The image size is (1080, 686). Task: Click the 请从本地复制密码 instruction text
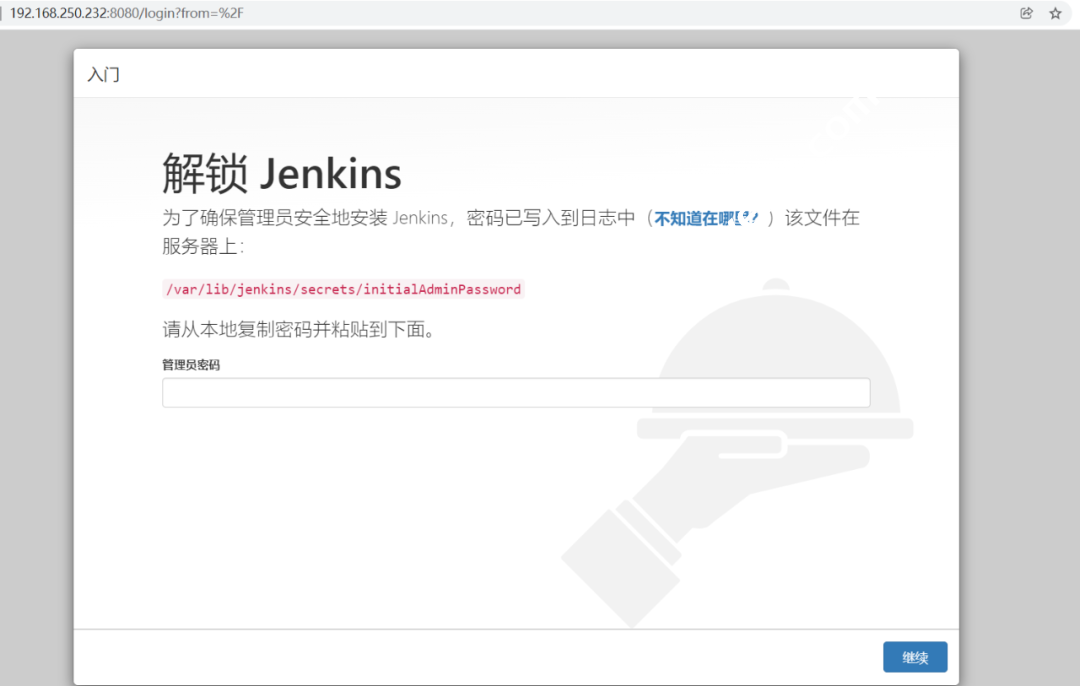(299, 329)
